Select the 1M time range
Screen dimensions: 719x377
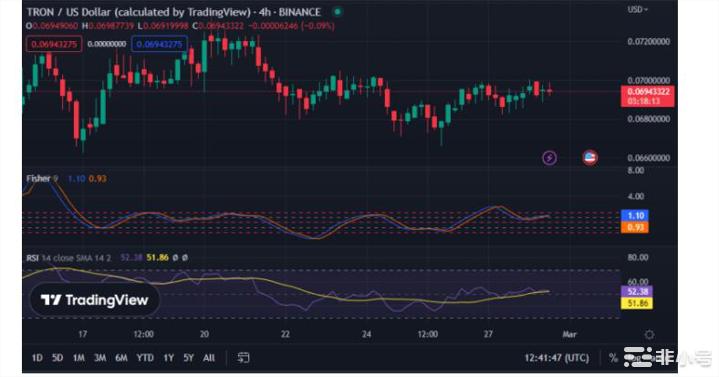(79, 358)
